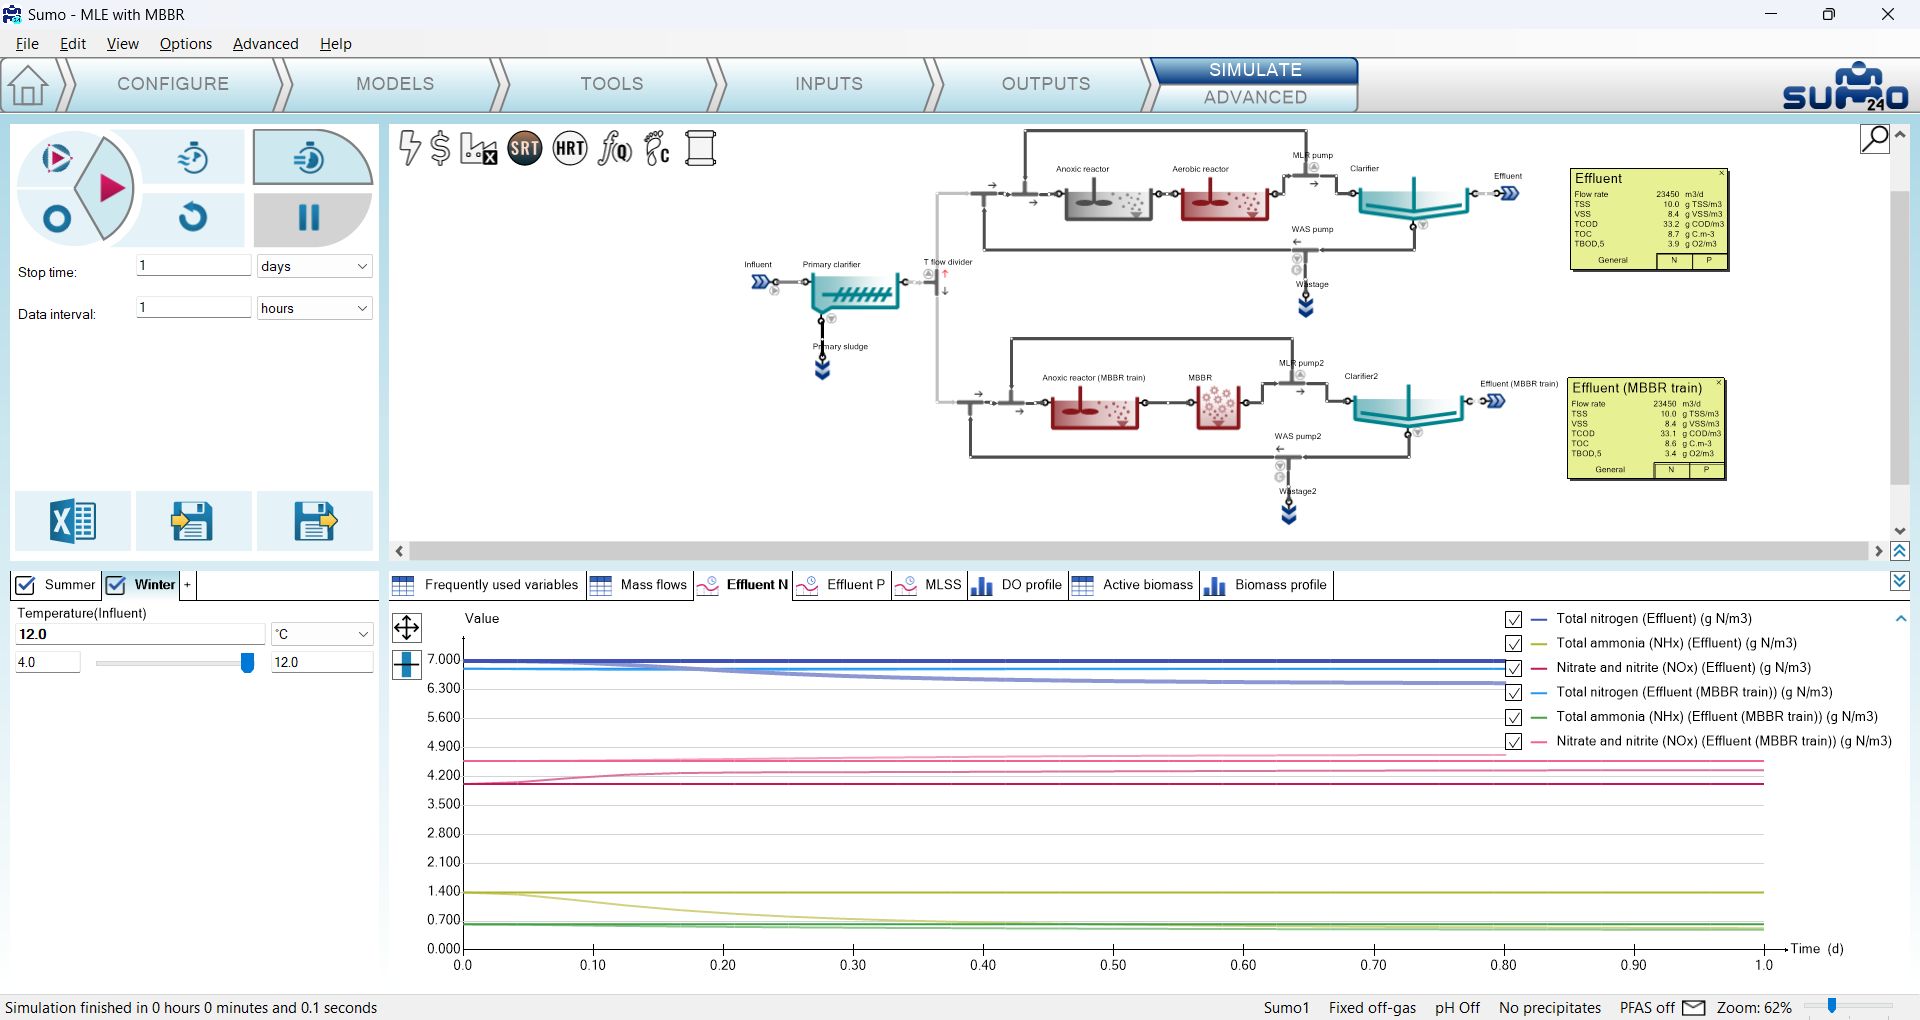Click the zoom slider handle in status bar
Image resolution: width=1920 pixels, height=1020 pixels.
(1832, 1006)
